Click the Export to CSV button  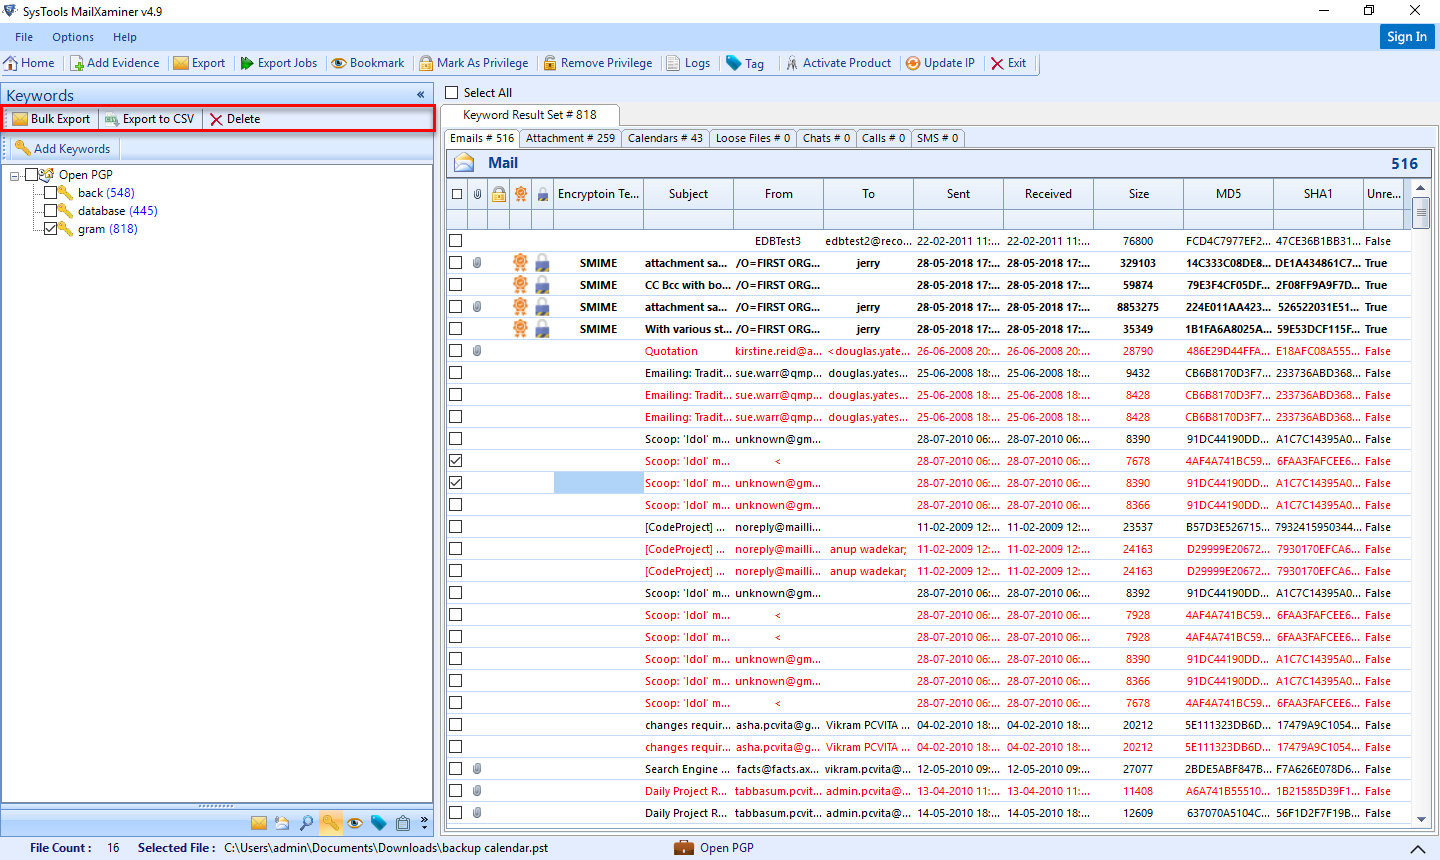tap(150, 119)
